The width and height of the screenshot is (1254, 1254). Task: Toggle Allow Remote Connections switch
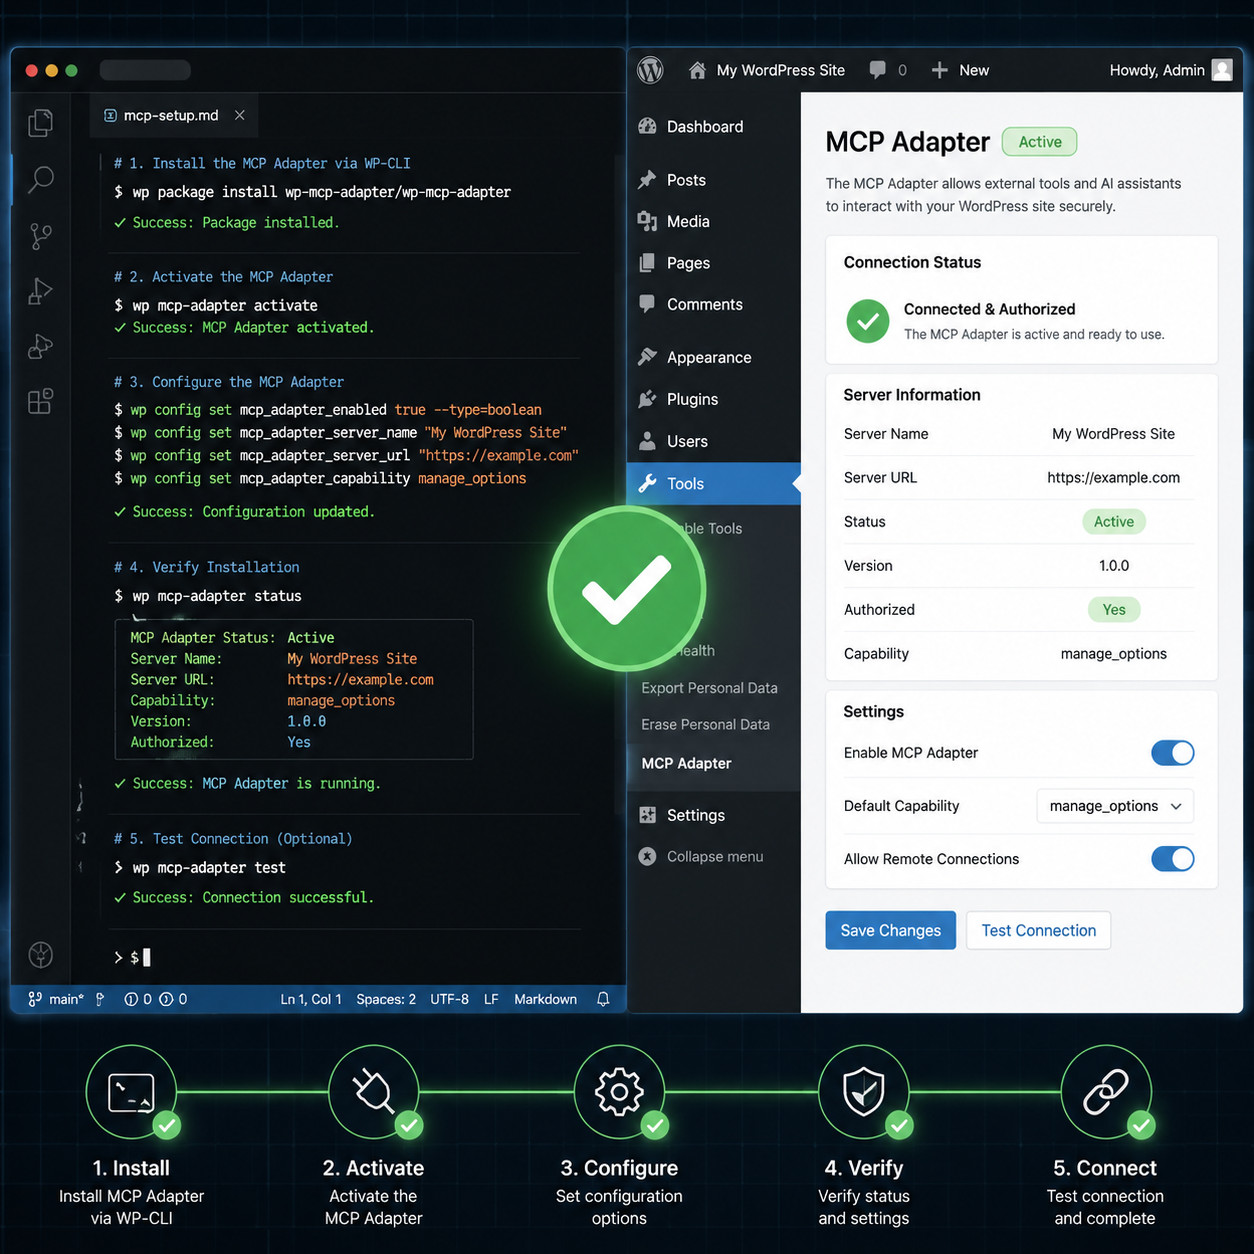click(1172, 859)
